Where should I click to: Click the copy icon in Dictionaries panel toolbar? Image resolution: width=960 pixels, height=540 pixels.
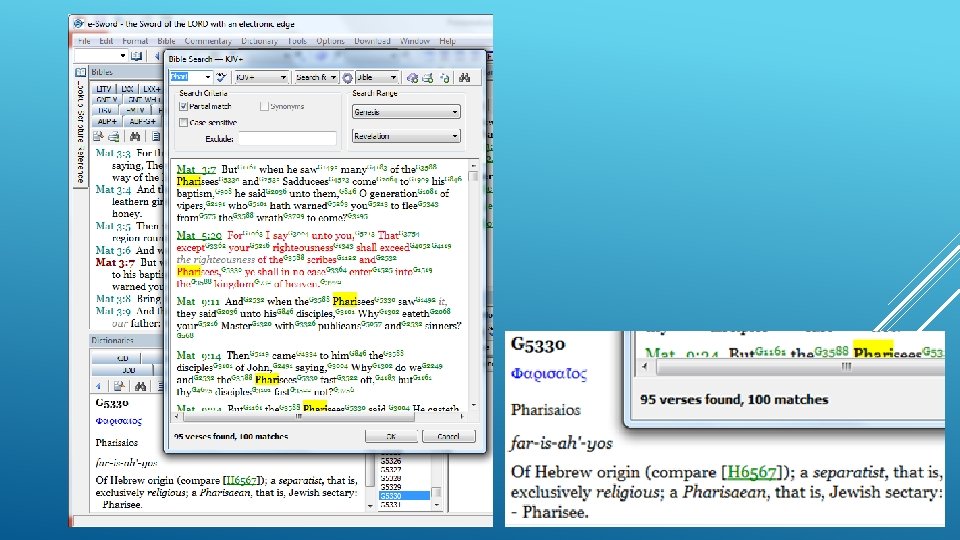pyautogui.click(x=119, y=386)
